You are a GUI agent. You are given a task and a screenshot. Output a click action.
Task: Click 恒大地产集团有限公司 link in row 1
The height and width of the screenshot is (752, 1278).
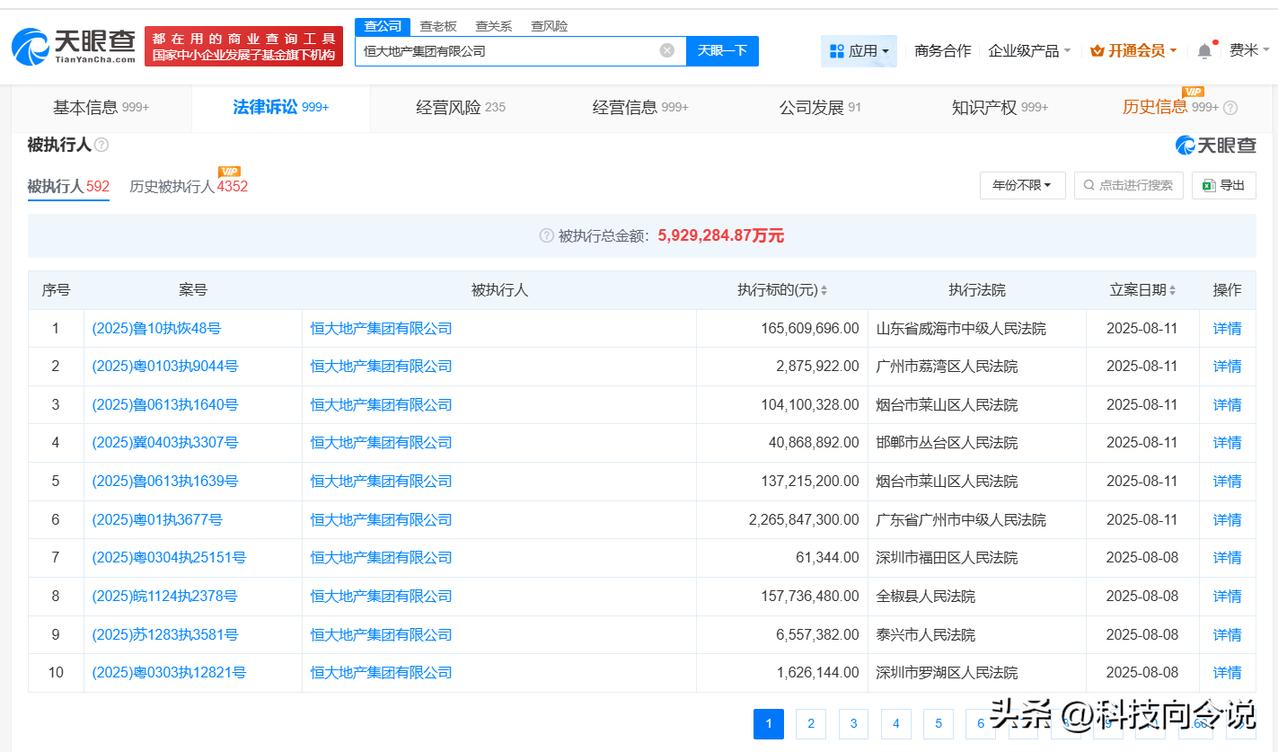[x=381, y=328]
